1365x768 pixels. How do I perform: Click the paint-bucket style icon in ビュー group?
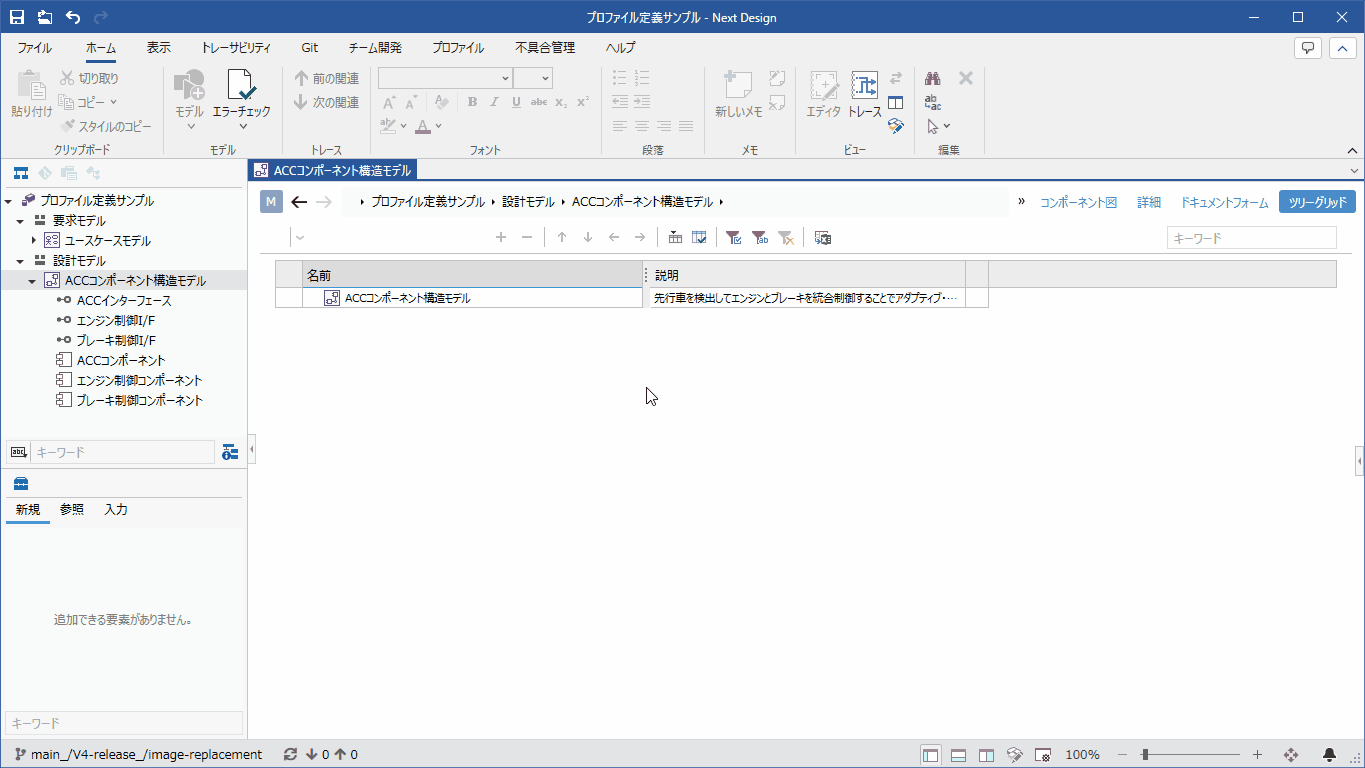coord(896,126)
